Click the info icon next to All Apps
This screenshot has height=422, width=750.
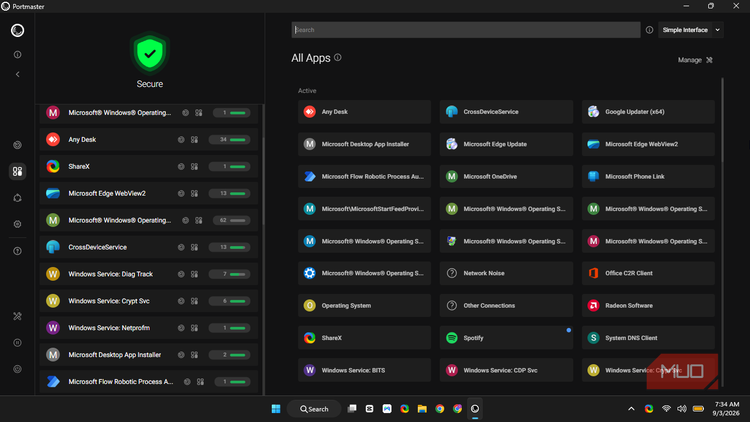tap(338, 57)
